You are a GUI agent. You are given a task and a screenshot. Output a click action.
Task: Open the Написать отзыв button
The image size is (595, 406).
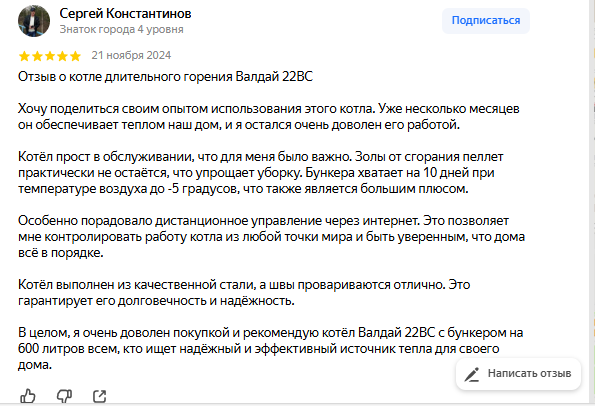tap(518, 374)
